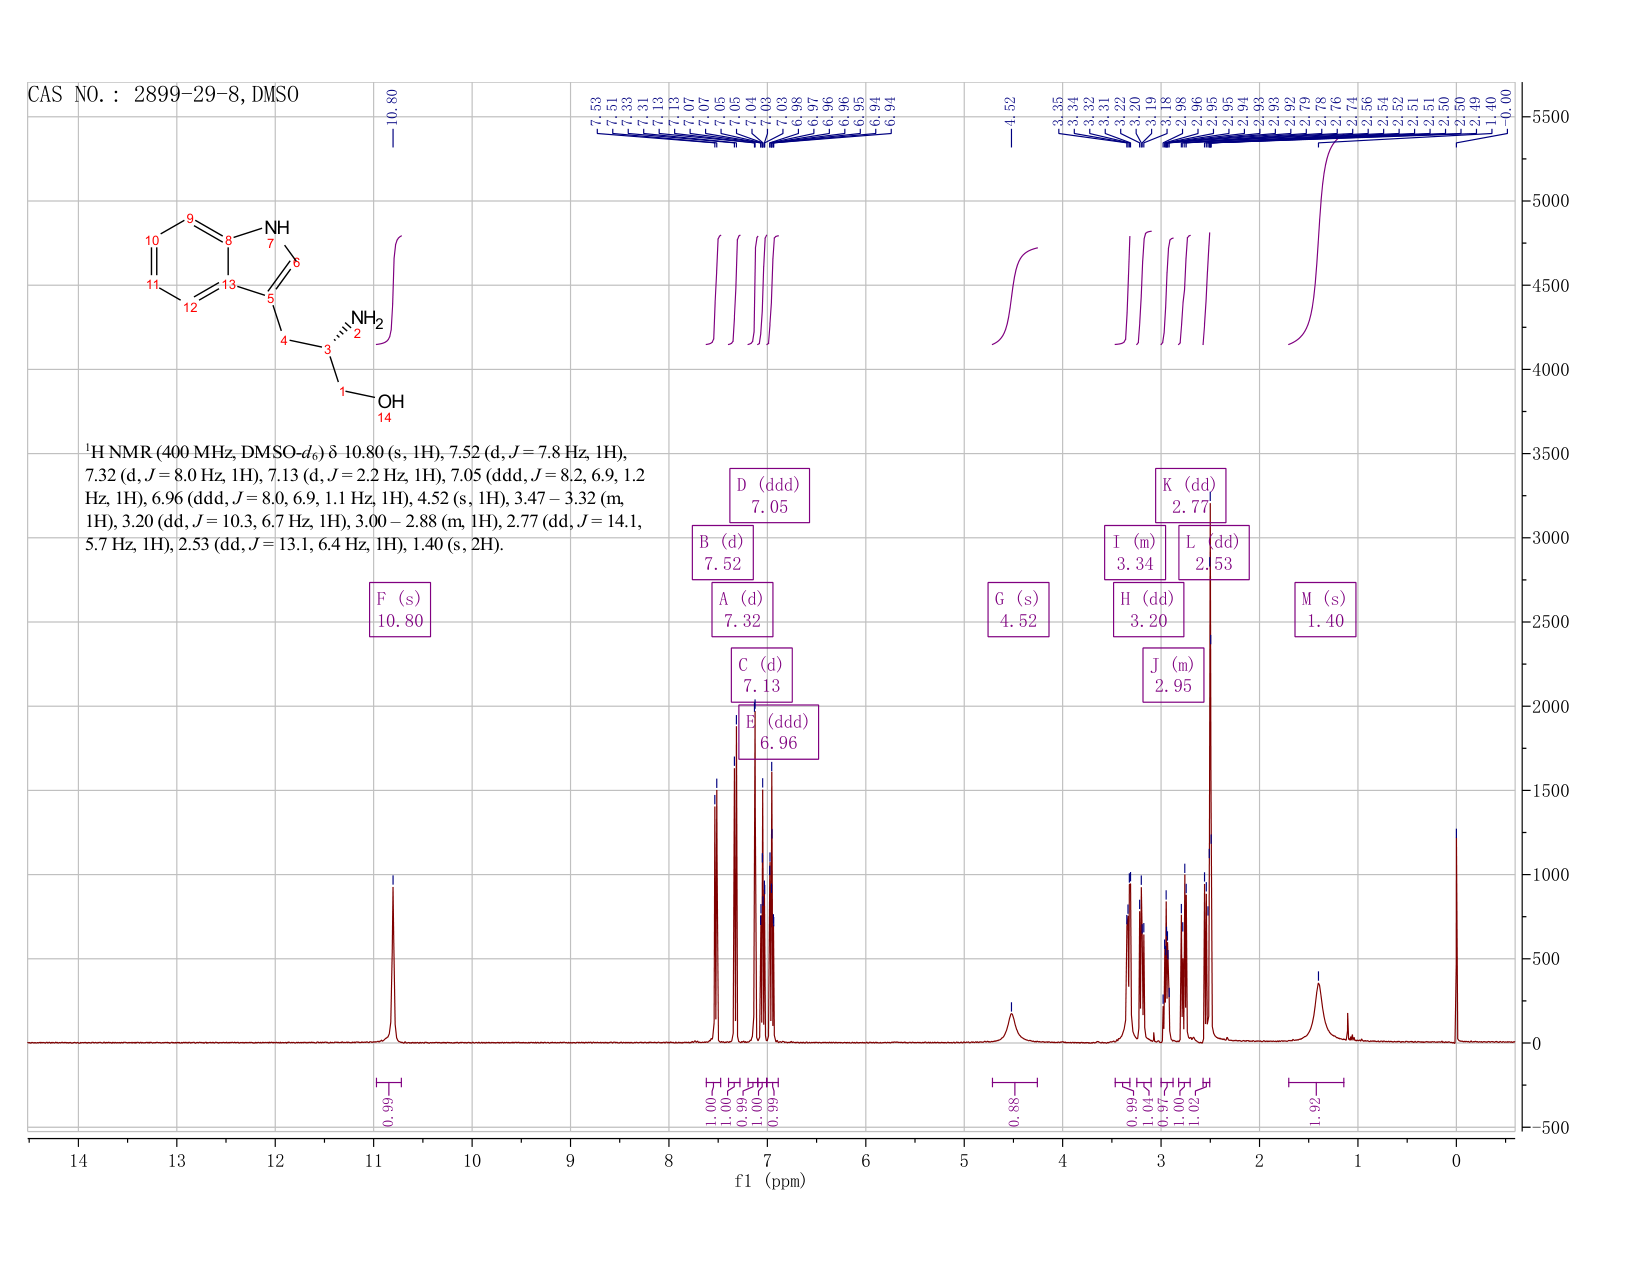Click the 9 tick label on ppm axis
The image size is (1650, 1275).
(570, 1160)
